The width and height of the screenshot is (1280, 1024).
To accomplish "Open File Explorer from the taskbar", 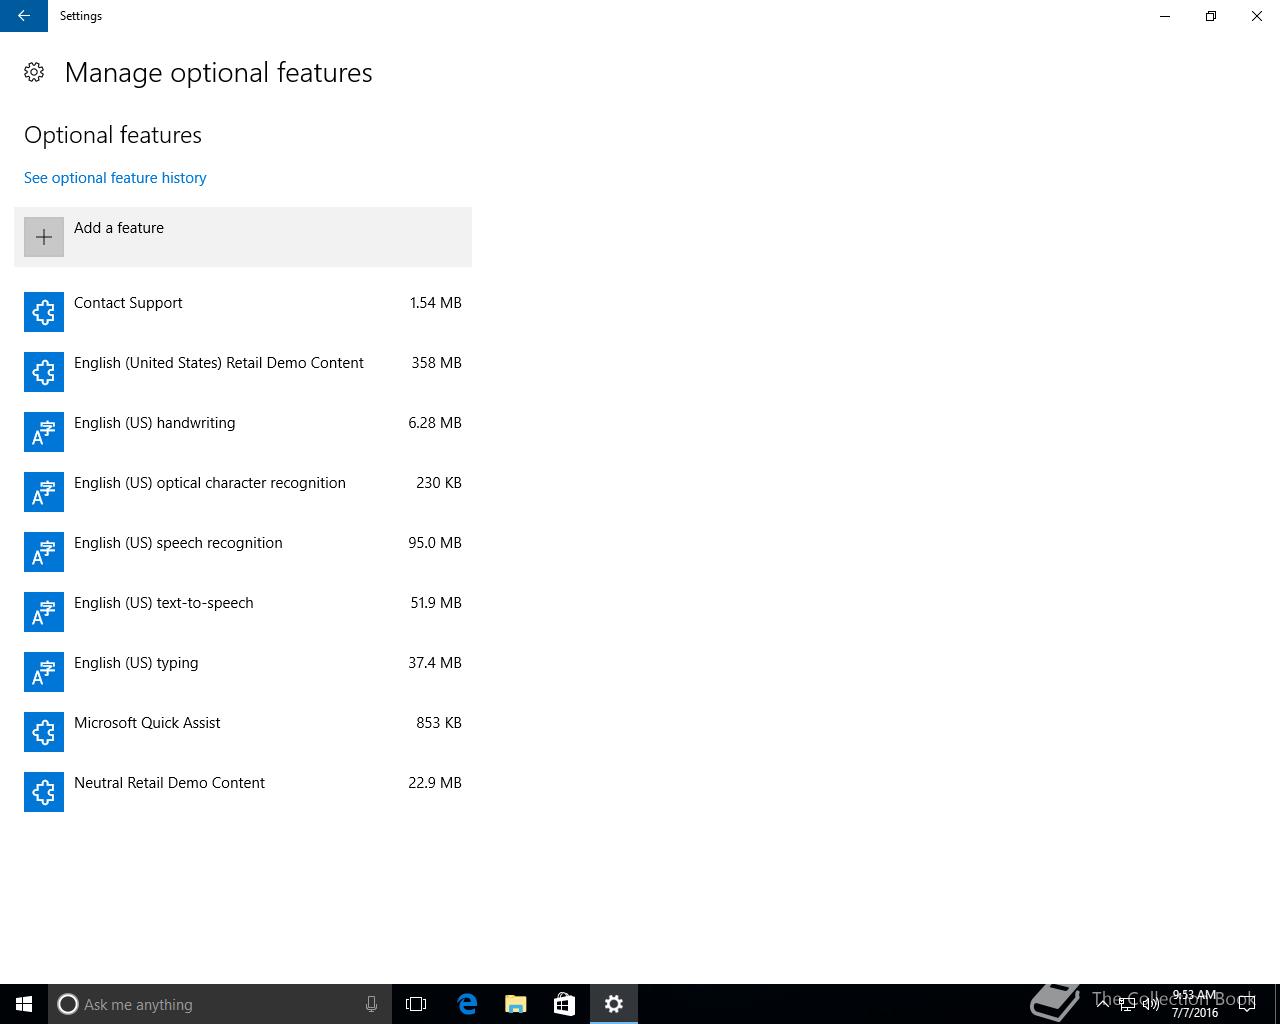I will 516,1004.
